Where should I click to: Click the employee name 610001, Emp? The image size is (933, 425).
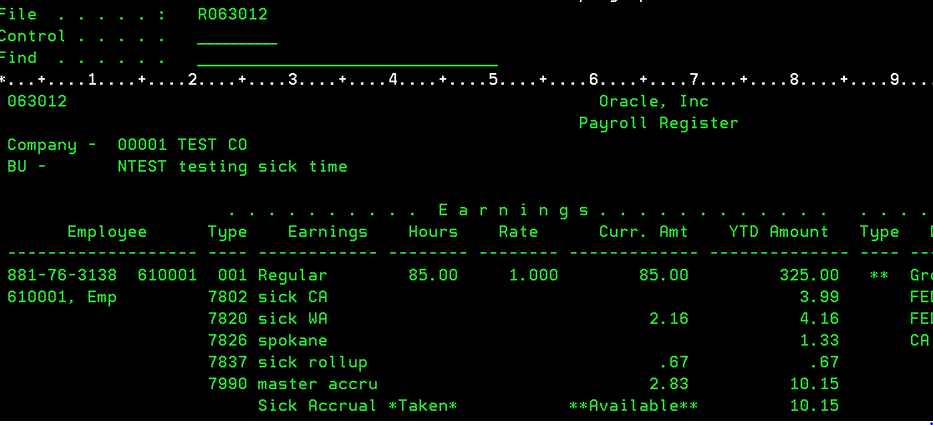point(62,297)
